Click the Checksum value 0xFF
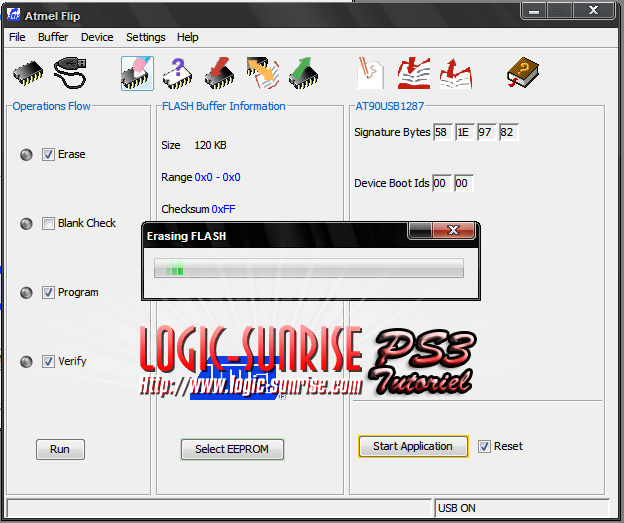Screen dimensions: 624x523 (x=223, y=209)
